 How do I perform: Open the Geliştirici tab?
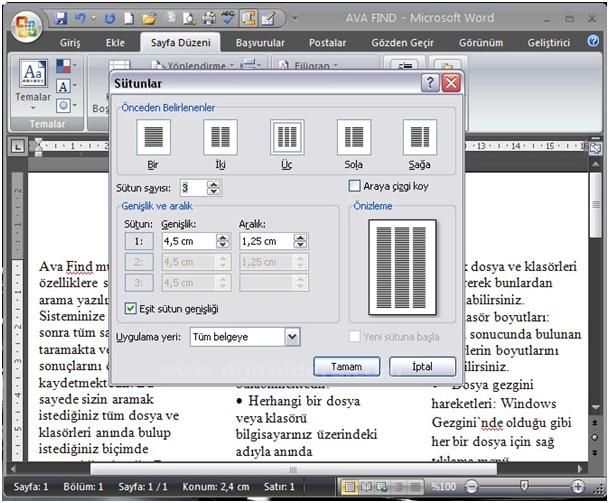click(x=548, y=43)
